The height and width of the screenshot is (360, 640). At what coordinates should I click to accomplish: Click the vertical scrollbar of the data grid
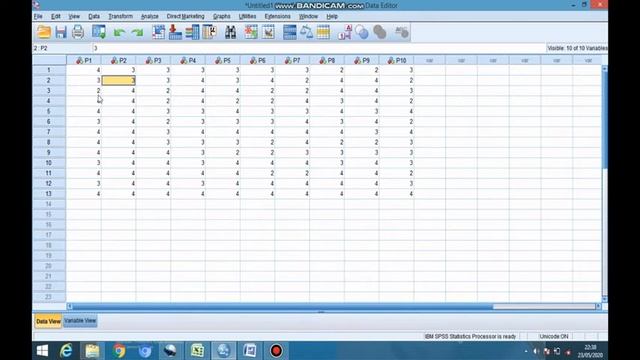tap(604, 120)
